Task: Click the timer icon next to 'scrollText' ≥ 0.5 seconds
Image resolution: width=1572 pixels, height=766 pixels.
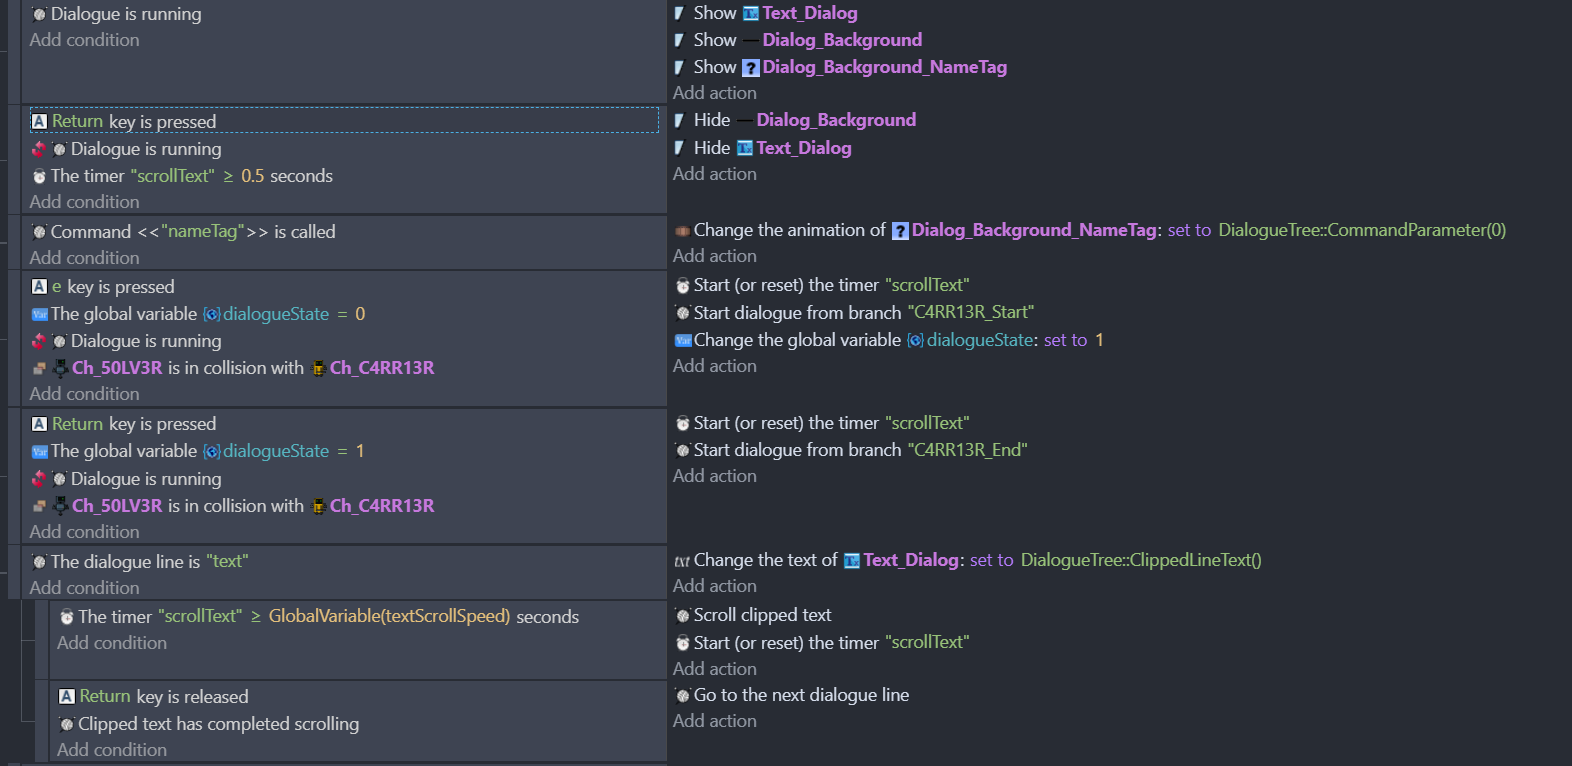Action: [39, 177]
